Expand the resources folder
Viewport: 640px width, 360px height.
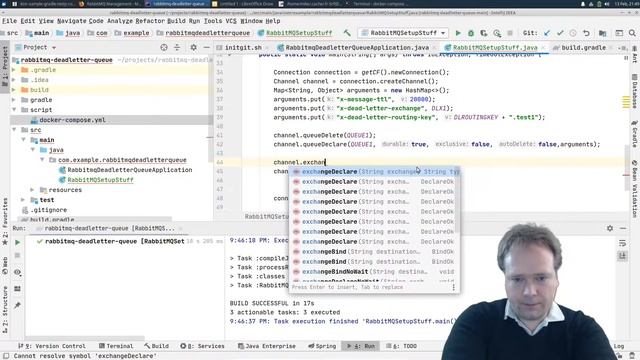click(x=33, y=190)
